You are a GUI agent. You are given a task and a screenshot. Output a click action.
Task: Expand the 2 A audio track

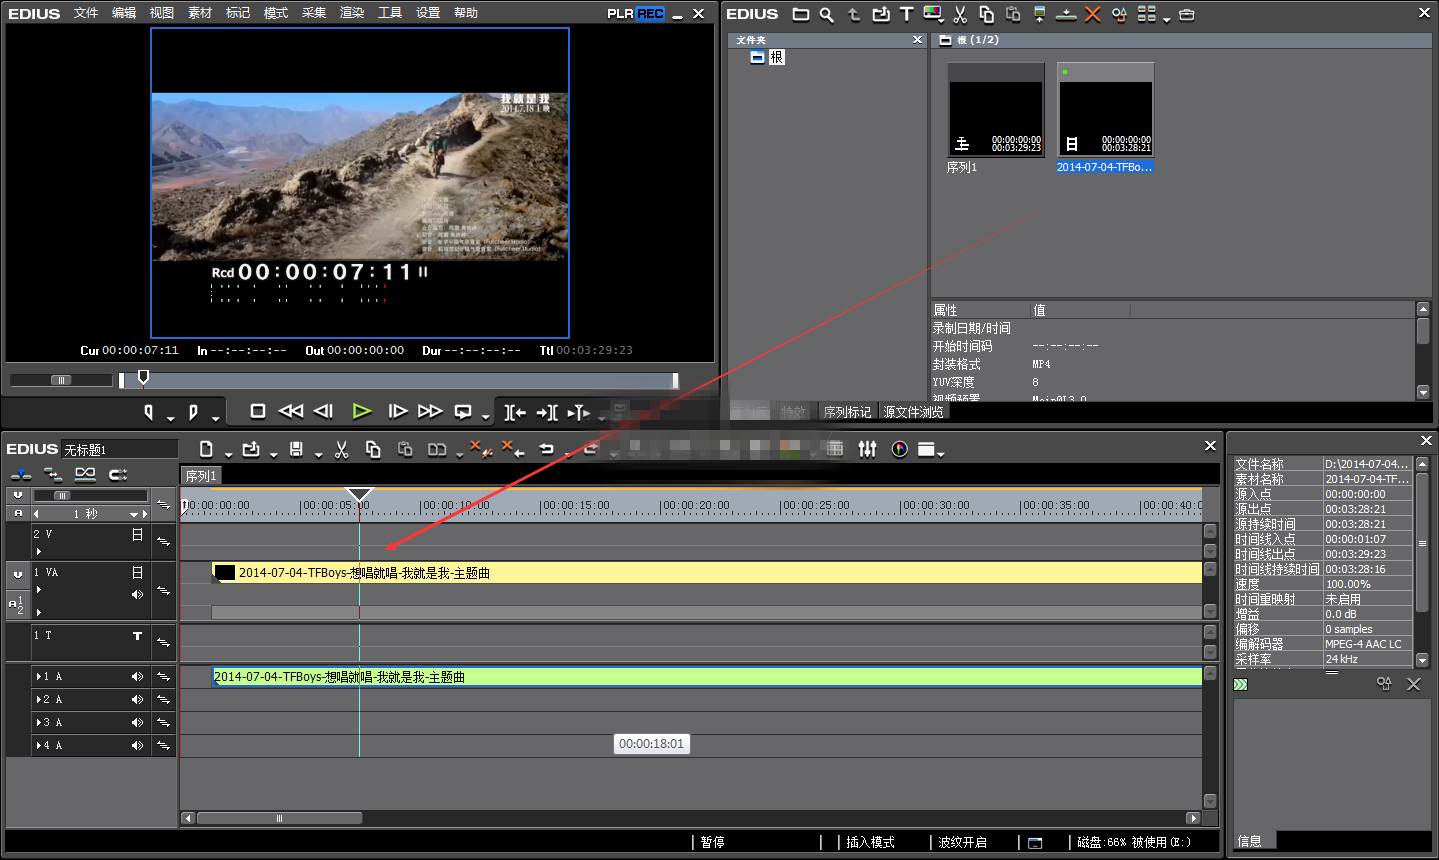click(x=38, y=700)
